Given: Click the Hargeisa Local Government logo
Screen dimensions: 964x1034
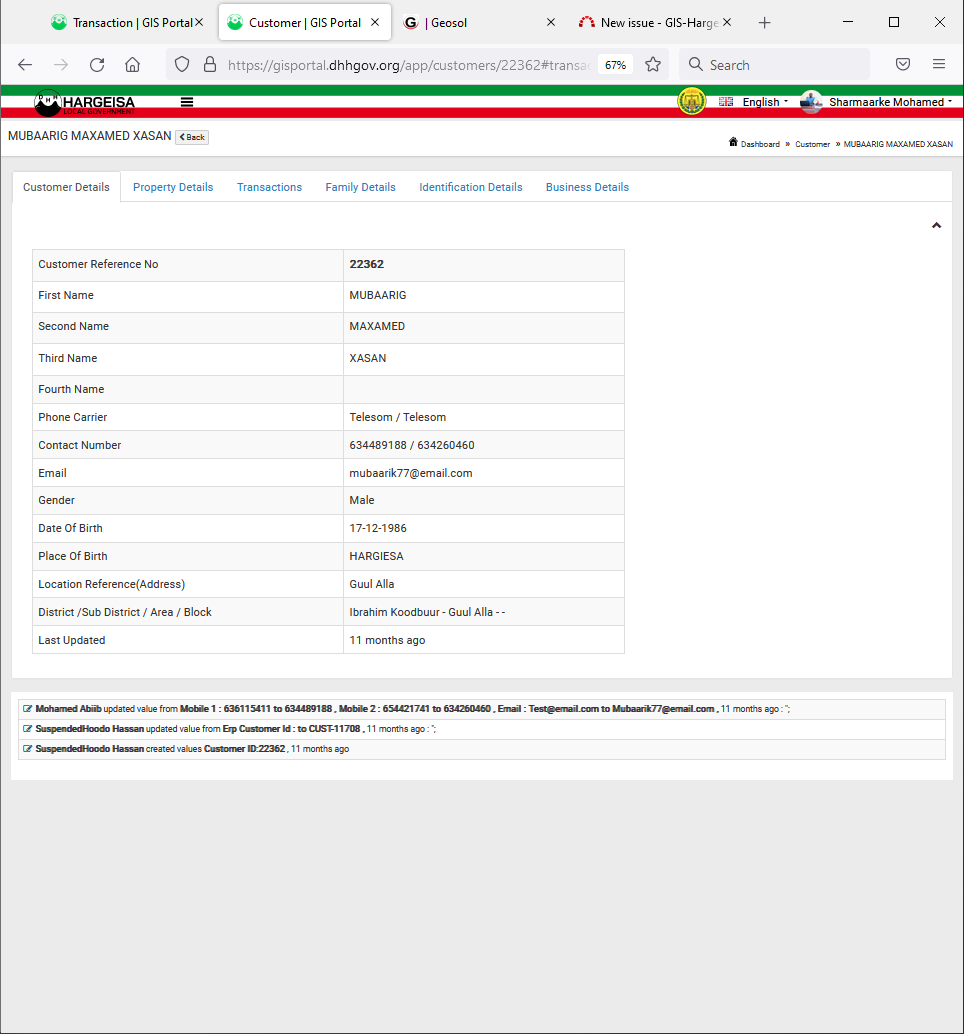Looking at the screenshot, I should pyautogui.click(x=84, y=102).
